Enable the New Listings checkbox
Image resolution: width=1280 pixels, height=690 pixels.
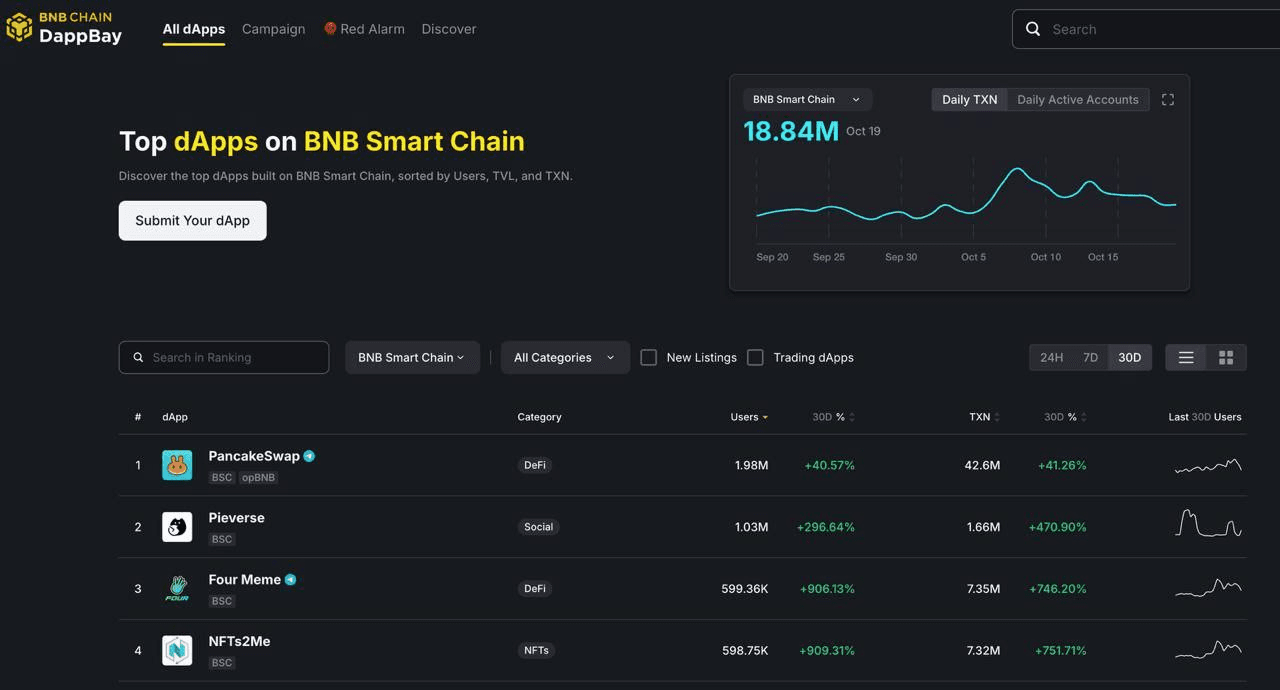click(649, 358)
